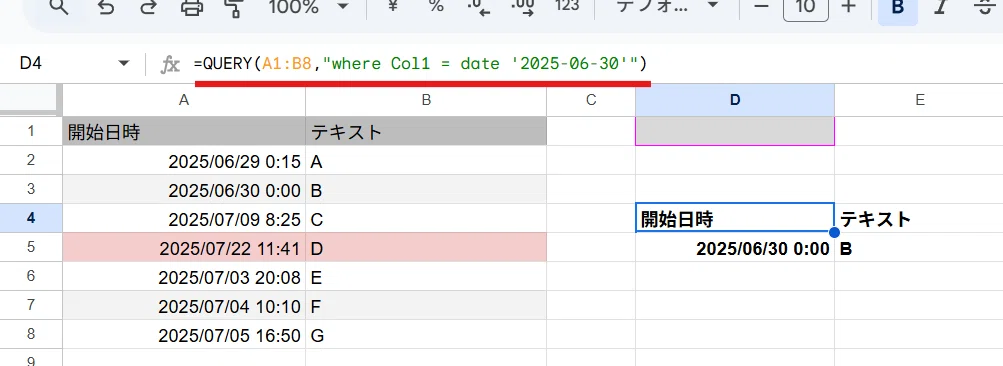Select highlighted cell 2025/07/22 11:41

pos(184,247)
